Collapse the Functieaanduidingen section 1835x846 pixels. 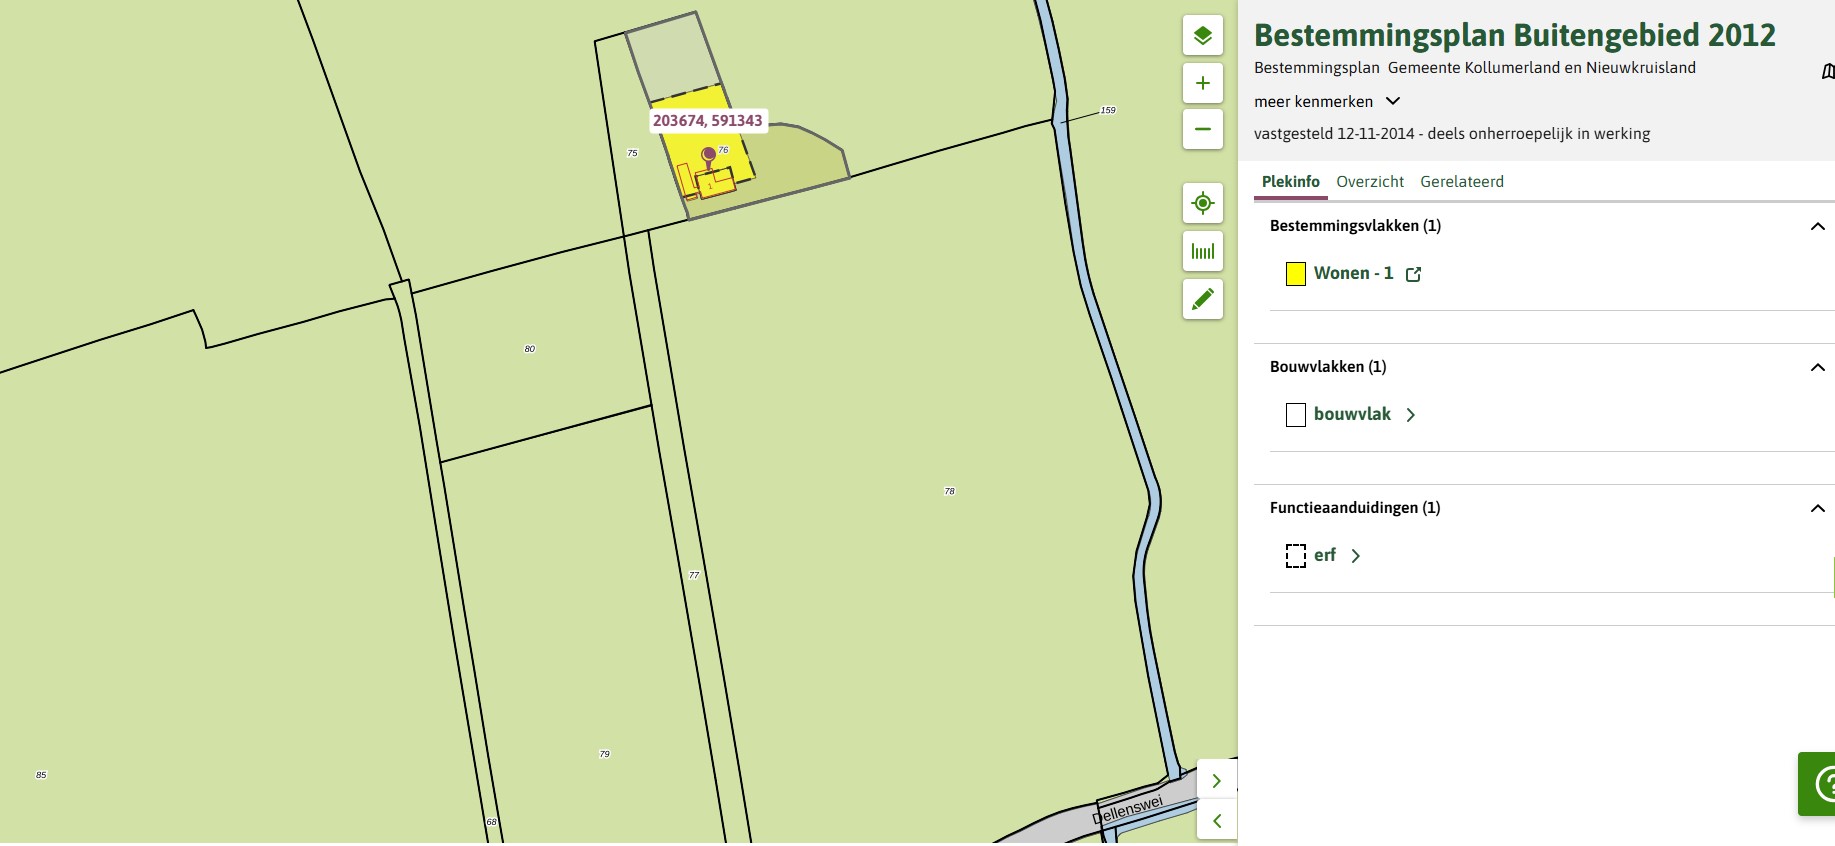pyautogui.click(x=1817, y=508)
